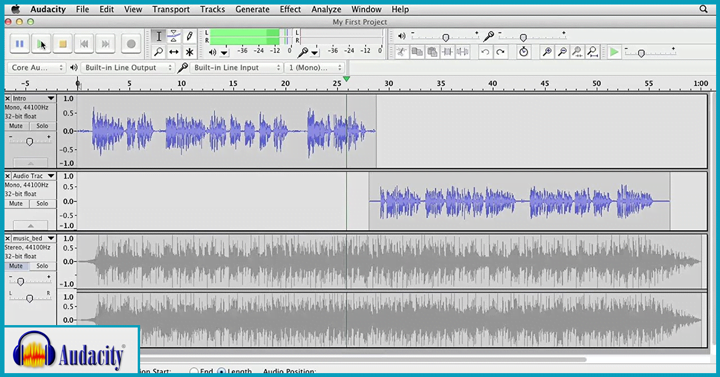Select the Multi-Tool asterisk
This screenshot has width=720, height=377.
click(x=189, y=52)
